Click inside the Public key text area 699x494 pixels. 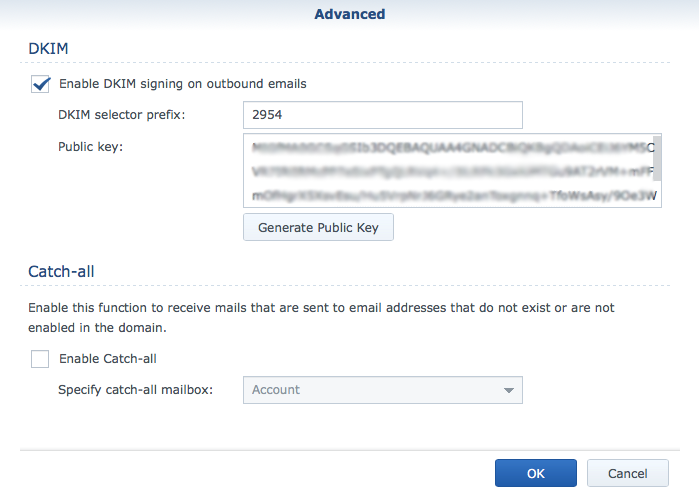pos(447,170)
